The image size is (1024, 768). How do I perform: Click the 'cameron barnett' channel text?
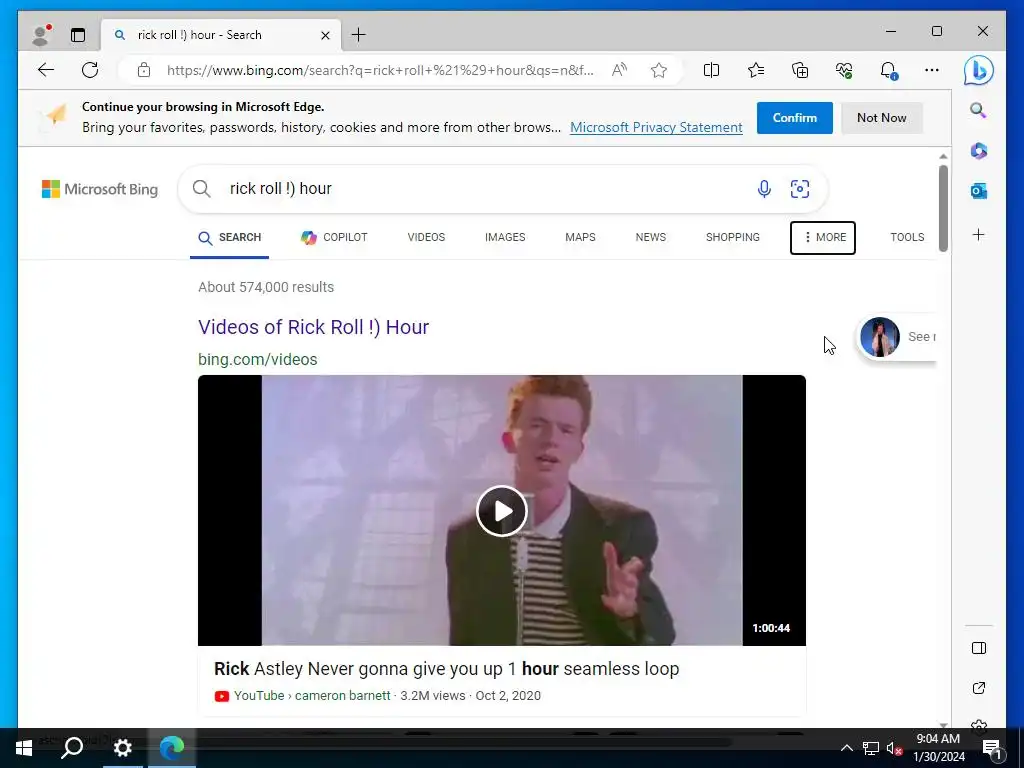pyautogui.click(x=342, y=696)
